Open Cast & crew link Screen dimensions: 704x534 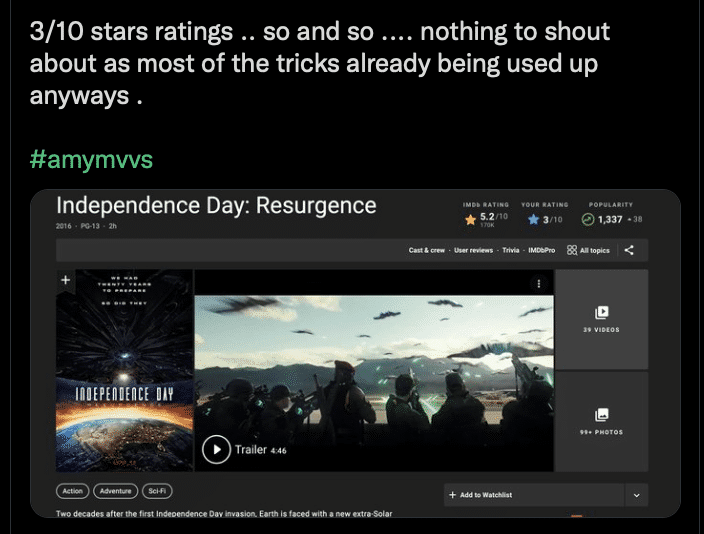click(x=427, y=250)
